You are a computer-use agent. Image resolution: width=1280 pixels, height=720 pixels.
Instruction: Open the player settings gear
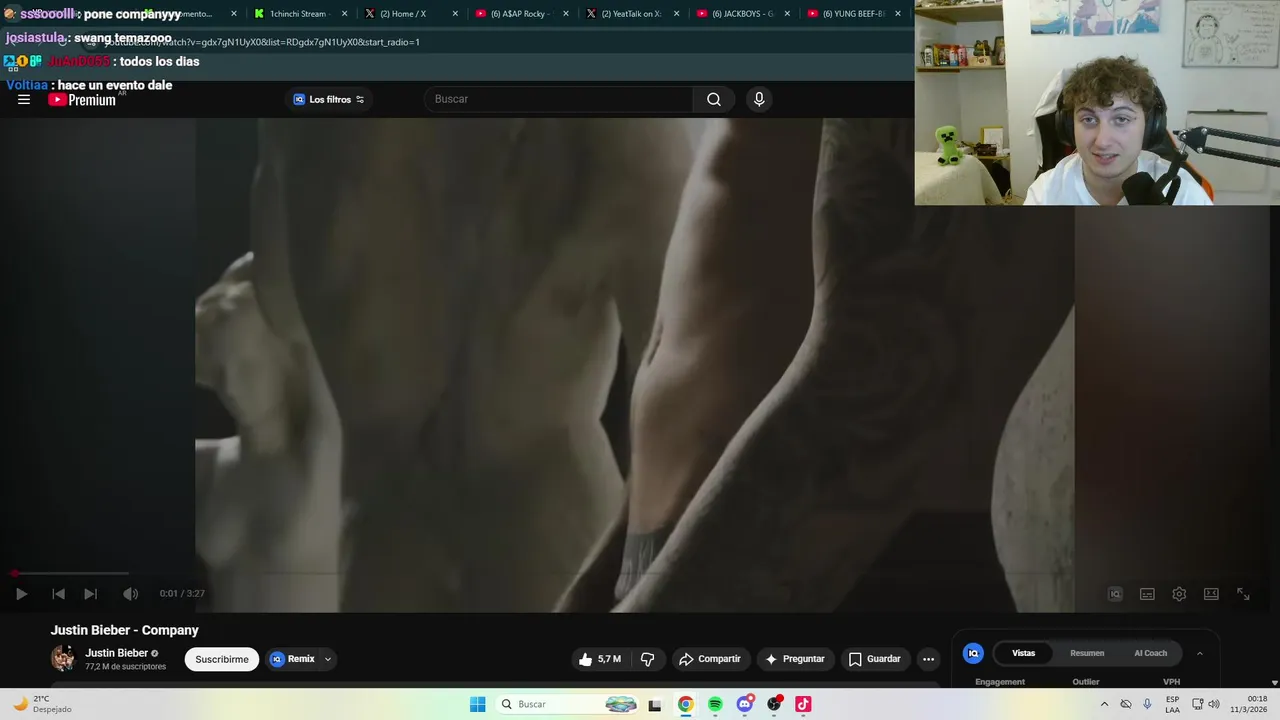click(x=1179, y=594)
